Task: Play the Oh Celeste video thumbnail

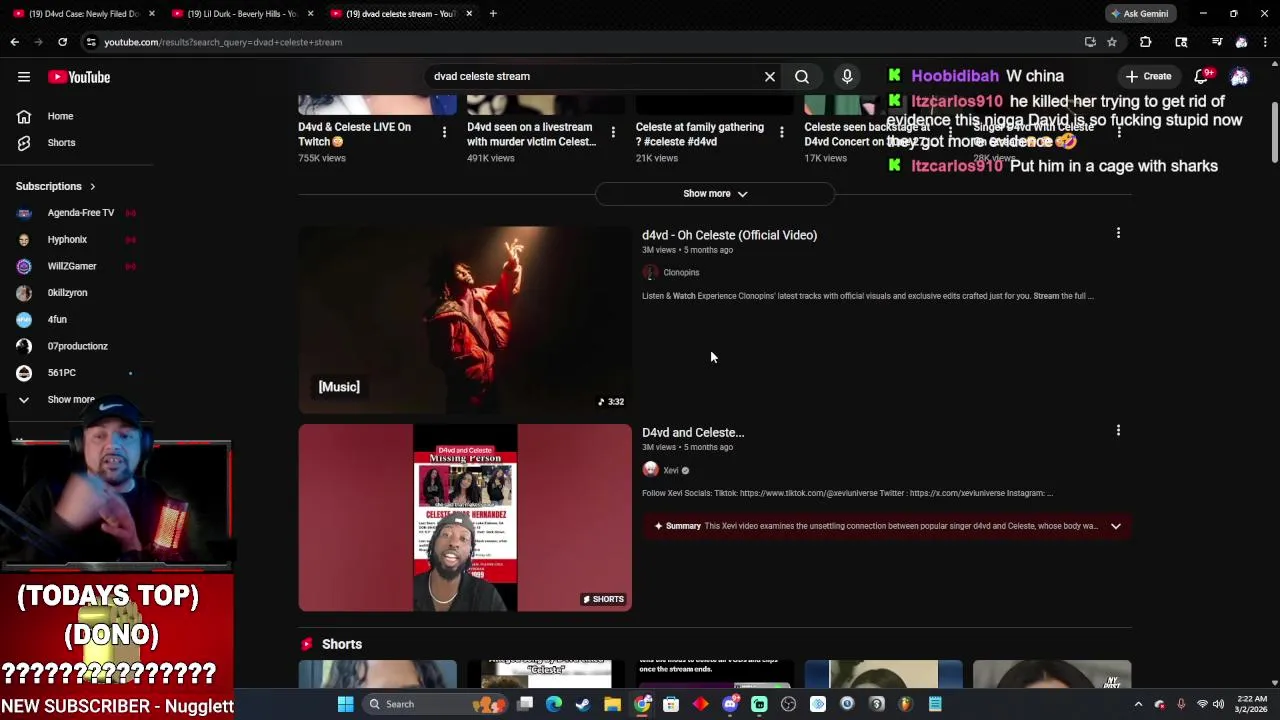Action: tap(465, 320)
